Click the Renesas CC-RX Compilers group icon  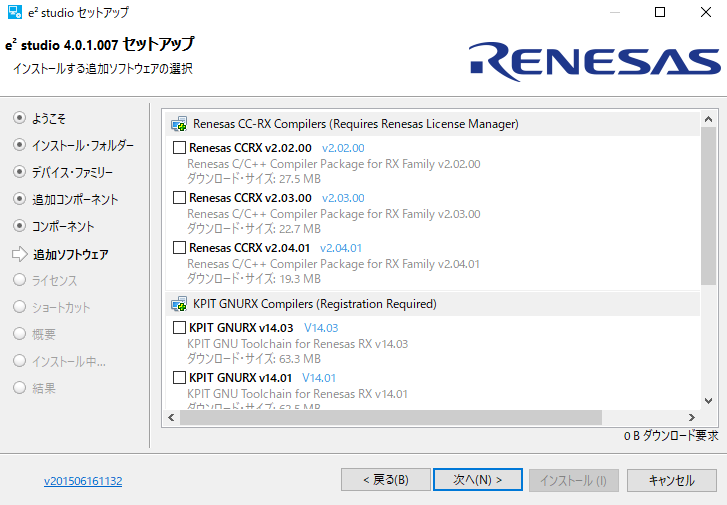(179, 124)
